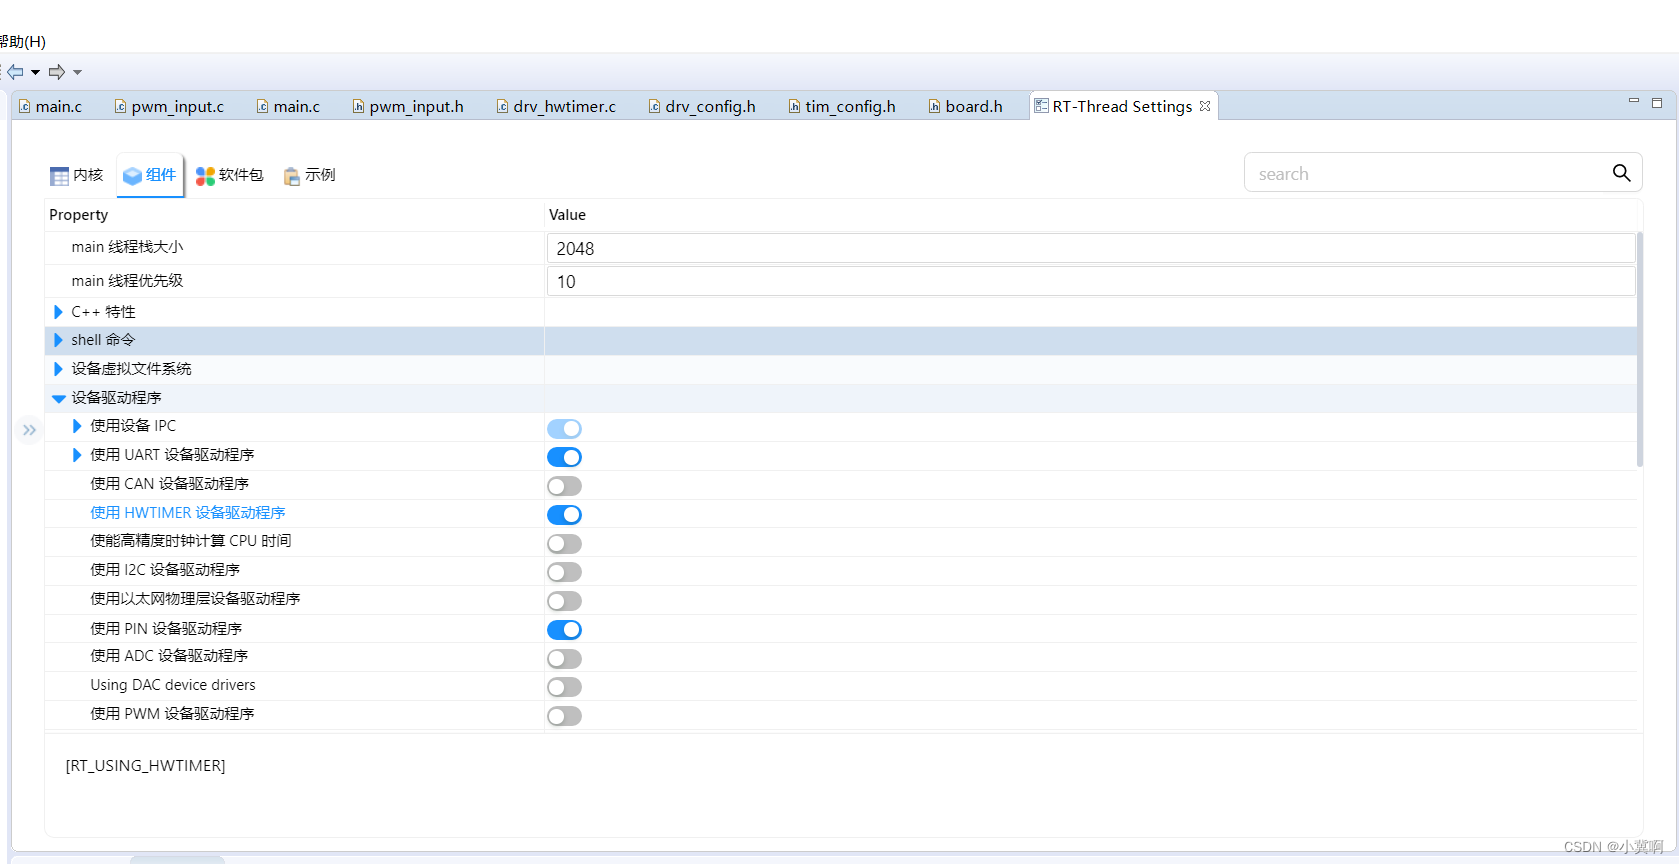Open the 帮助(H) menu
This screenshot has width=1679, height=864.
22,41
